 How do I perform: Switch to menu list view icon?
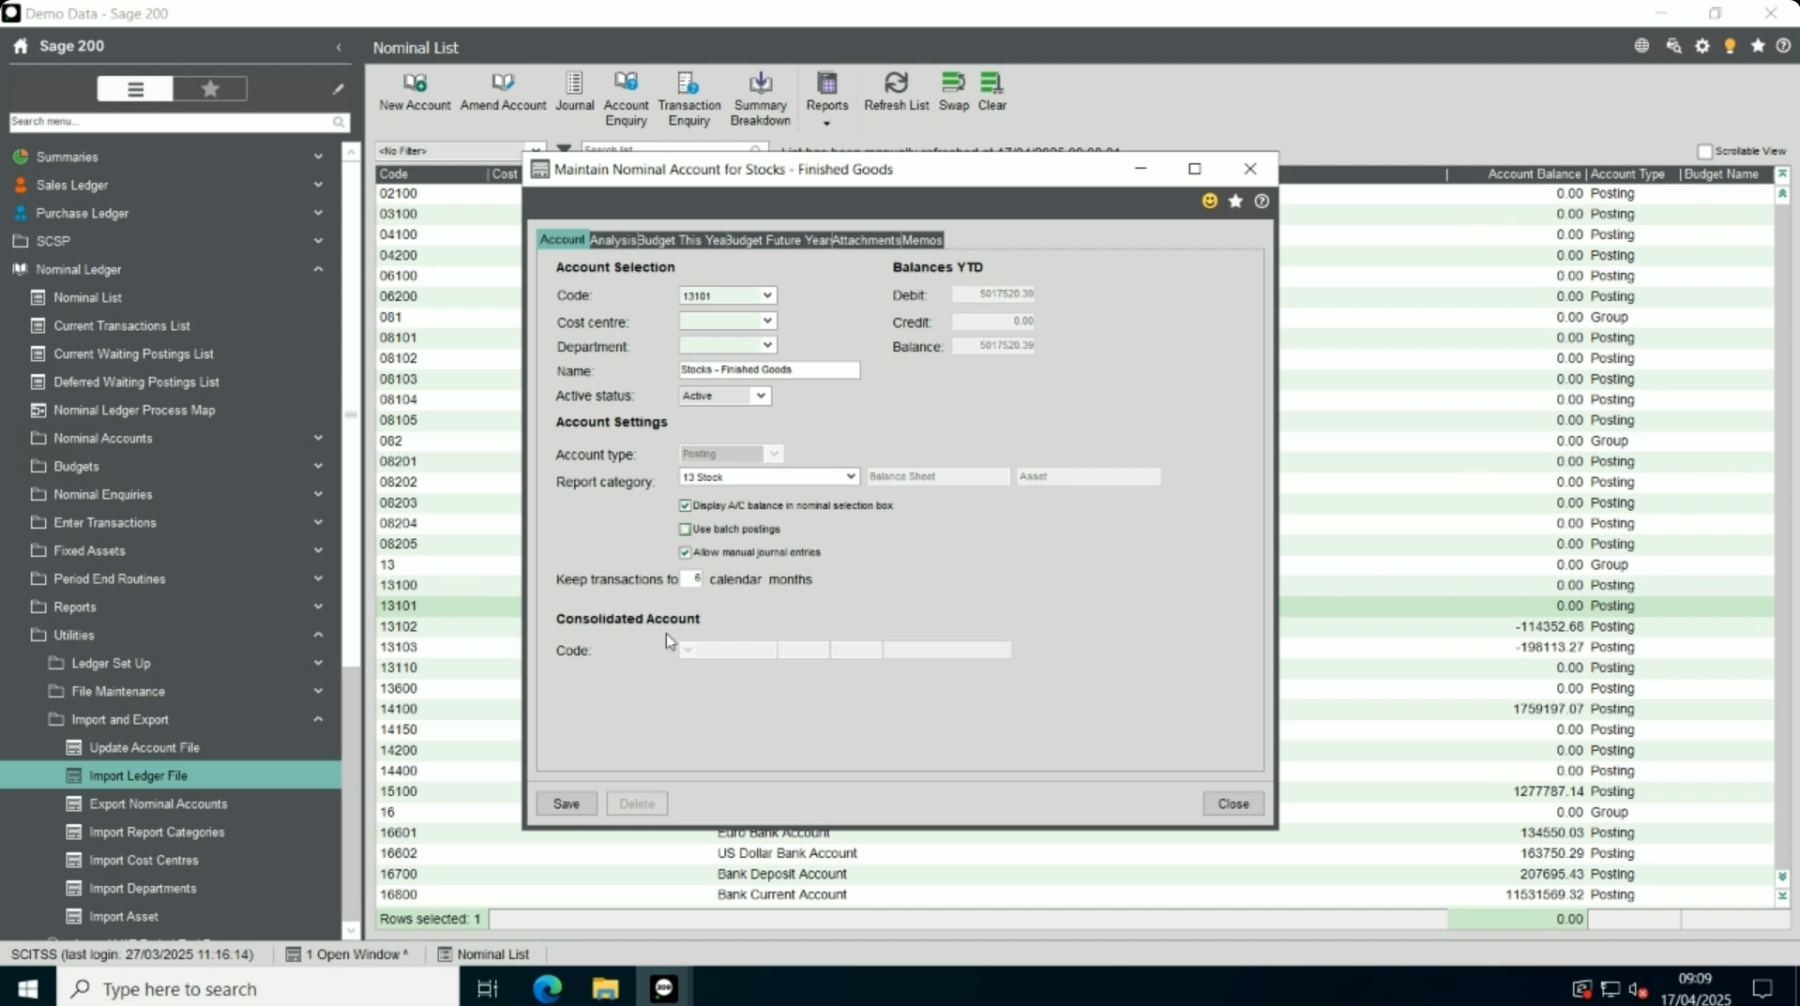pyautogui.click(x=135, y=89)
